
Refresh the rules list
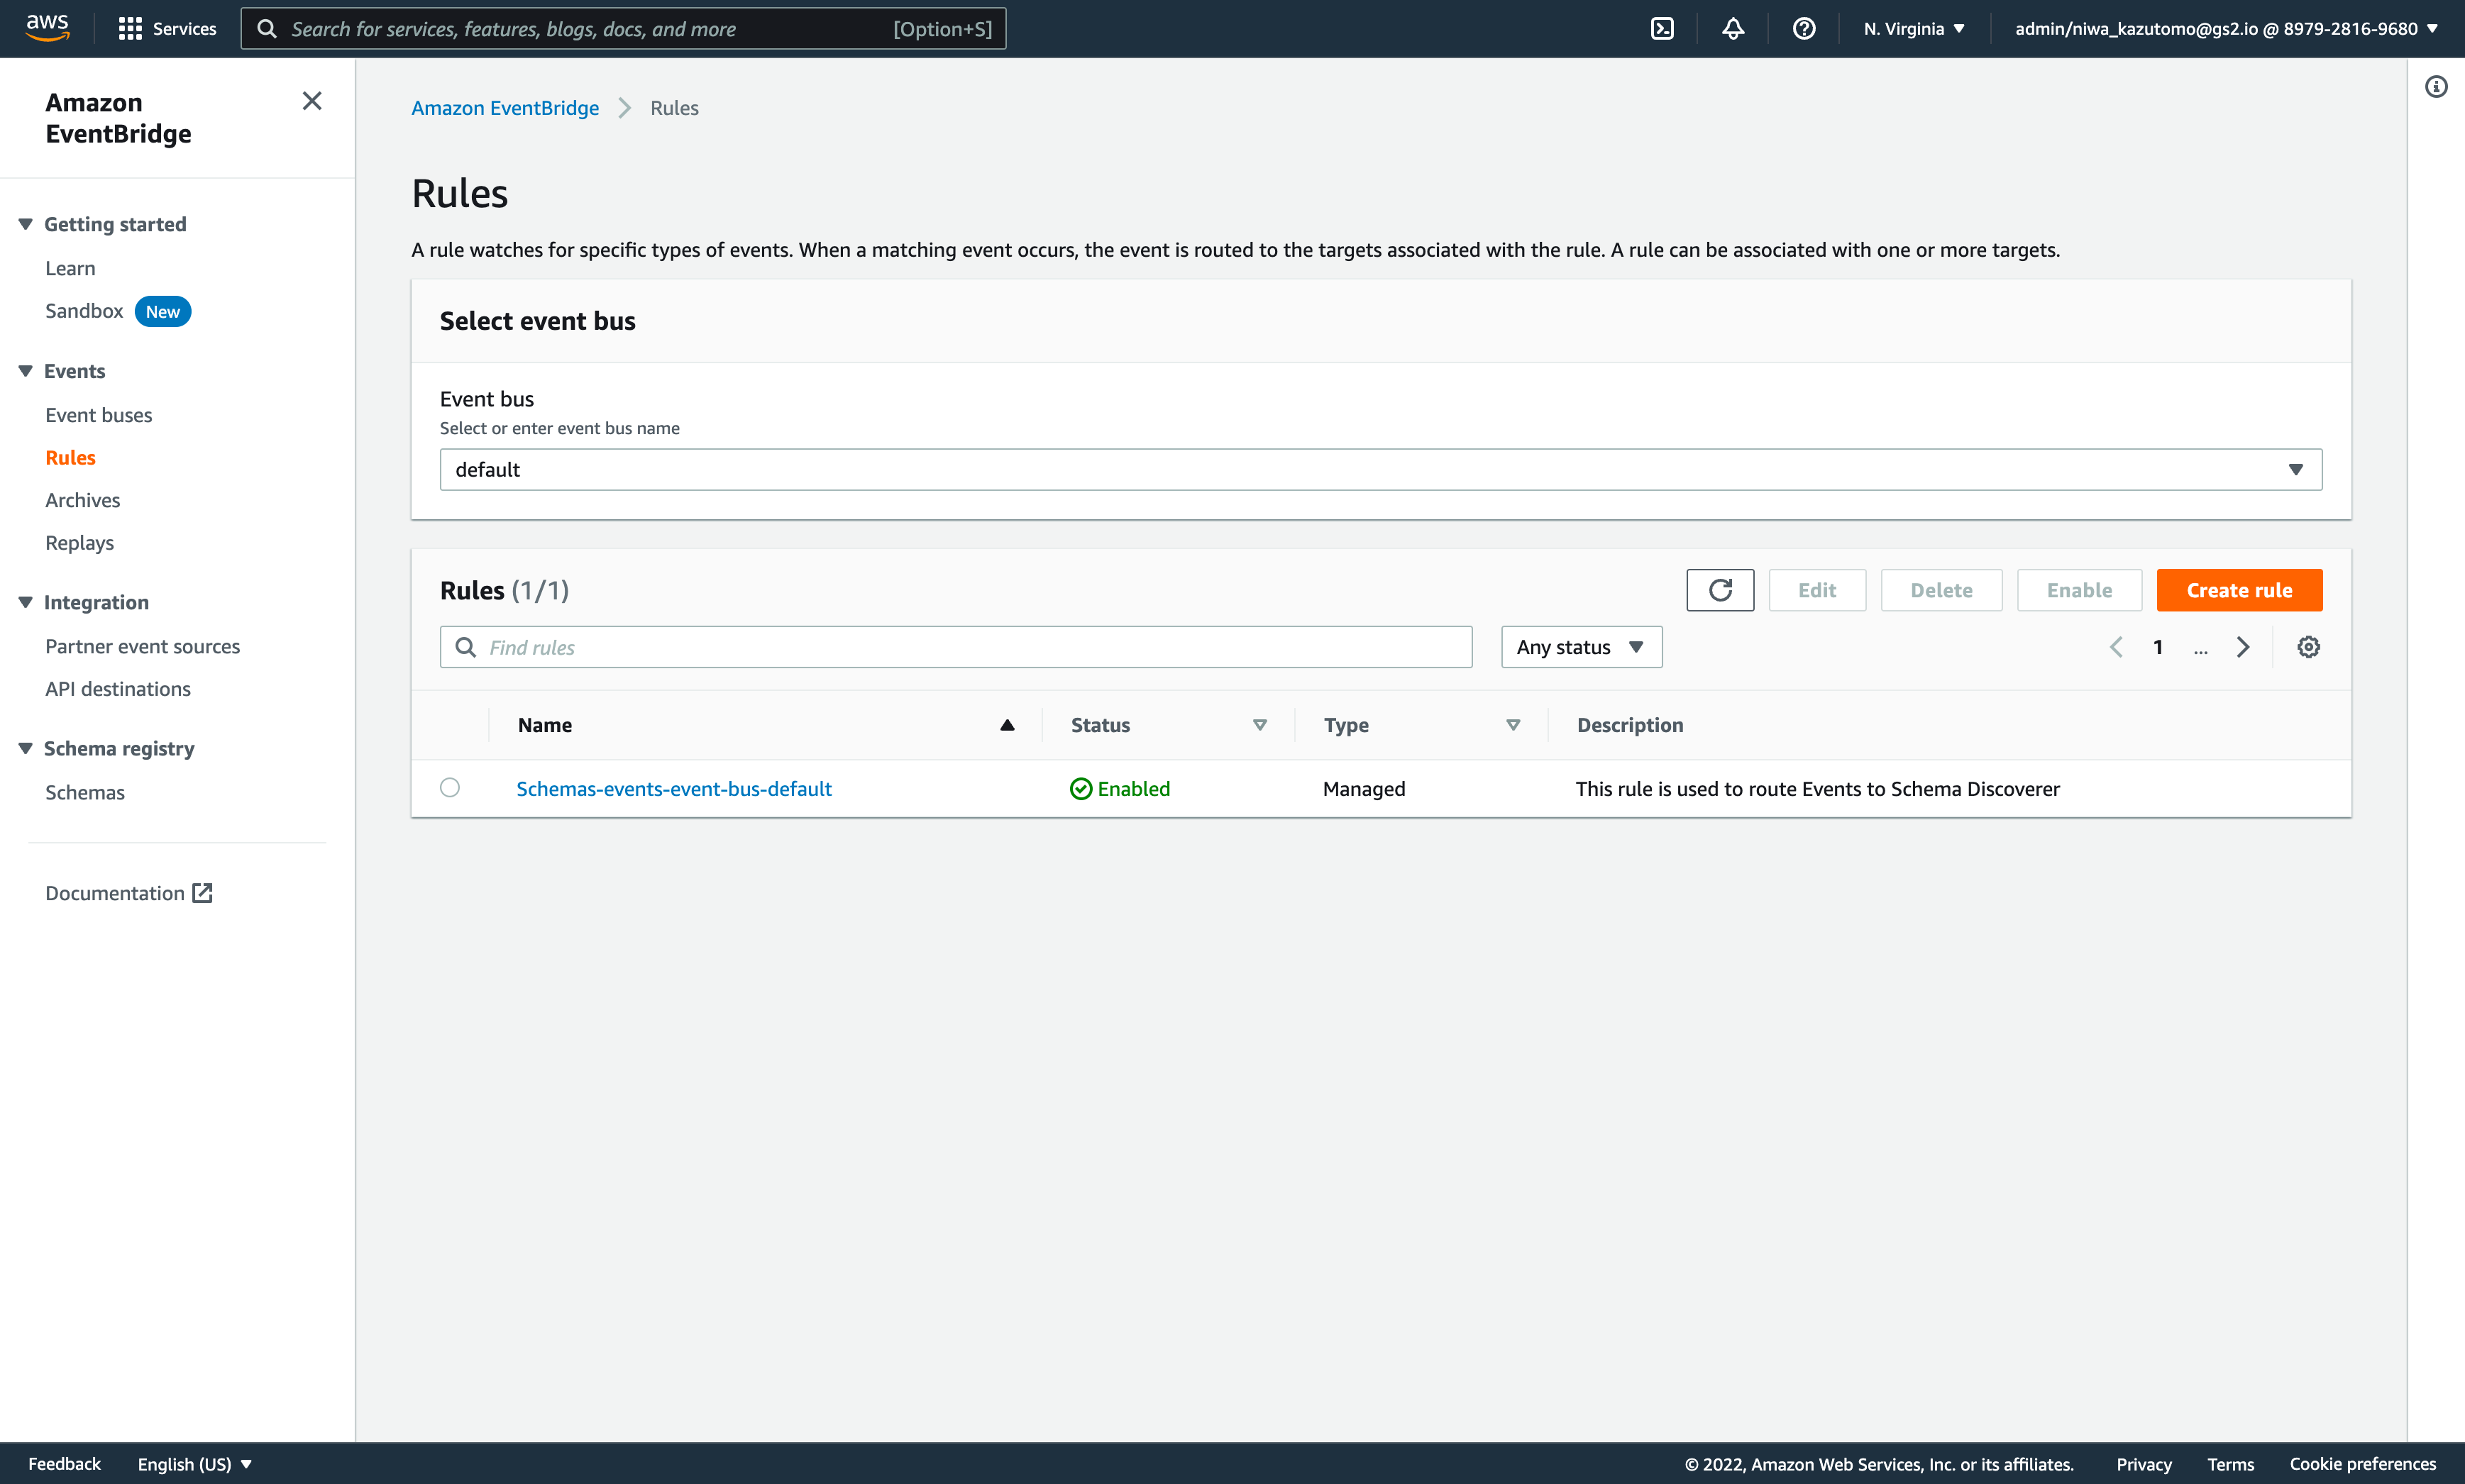(x=1720, y=590)
